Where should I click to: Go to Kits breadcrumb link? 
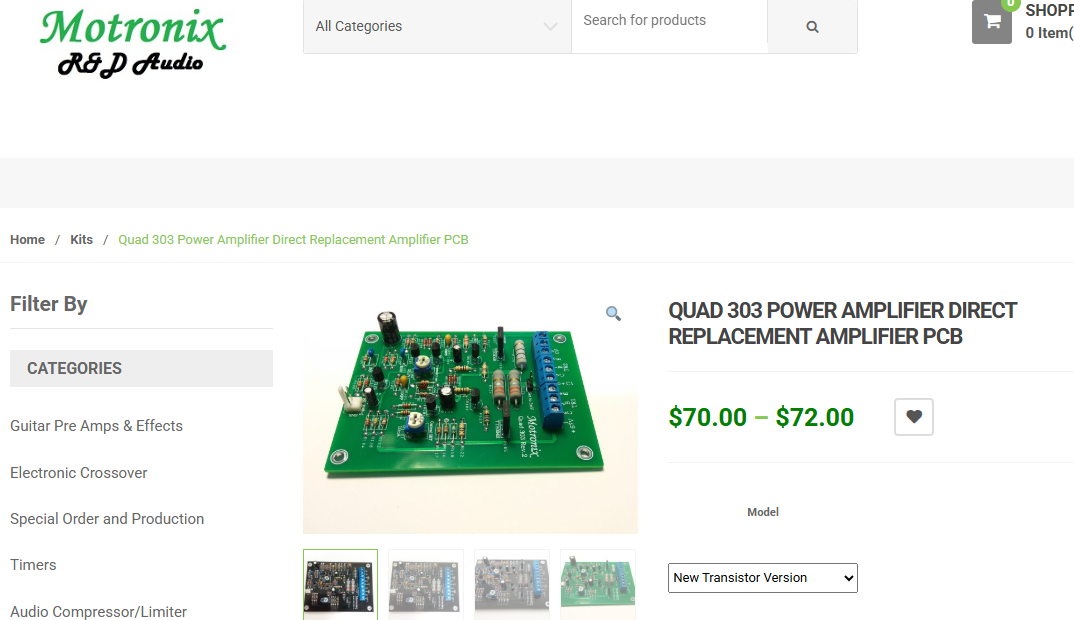pyautogui.click(x=82, y=240)
